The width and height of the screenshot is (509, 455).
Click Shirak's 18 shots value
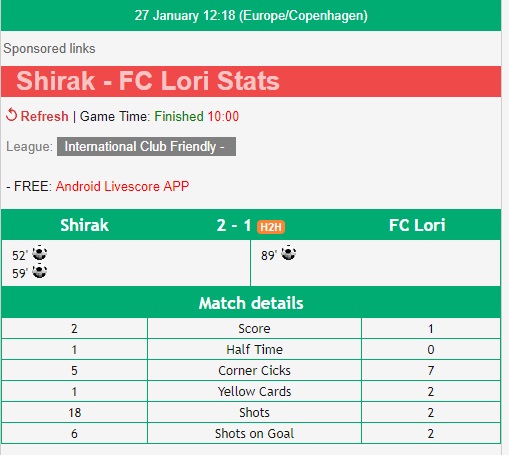(x=75, y=413)
